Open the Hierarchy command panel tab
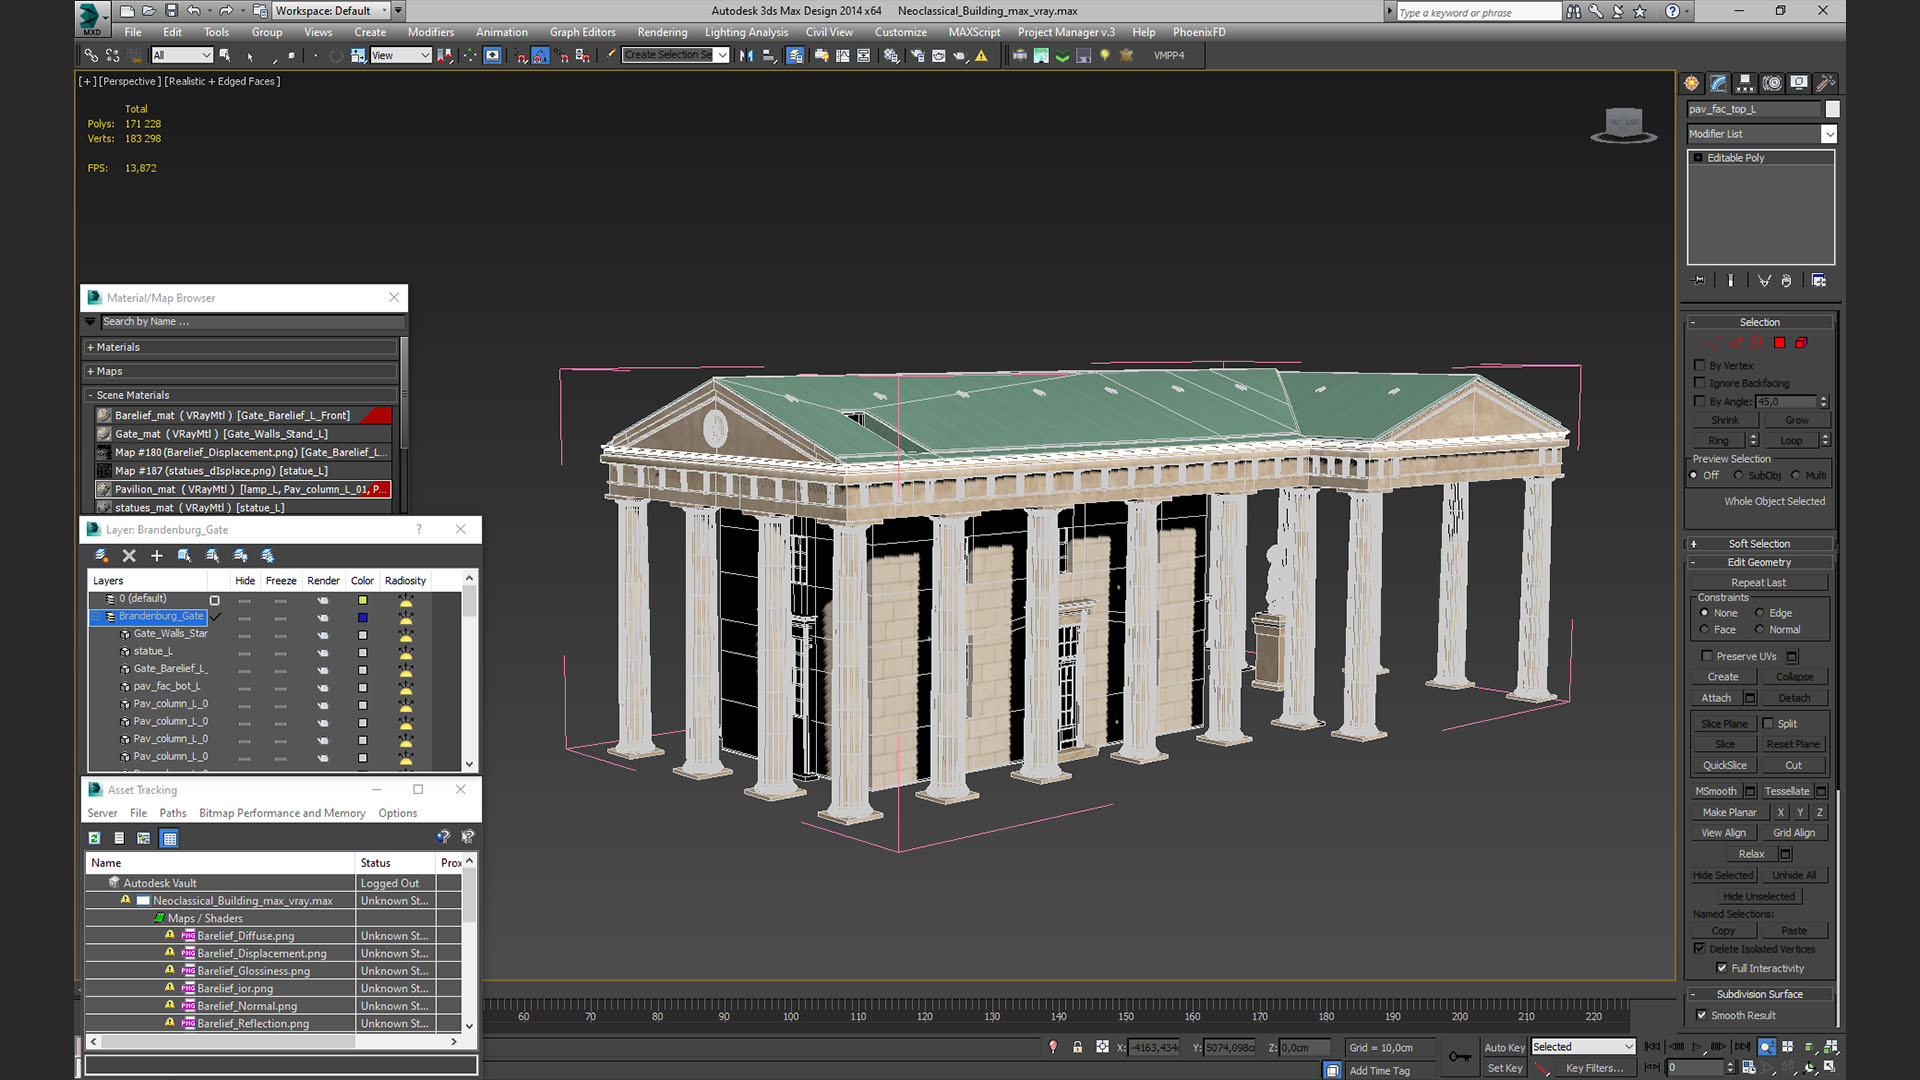Viewport: 1920px width, 1080px height. coord(1745,83)
